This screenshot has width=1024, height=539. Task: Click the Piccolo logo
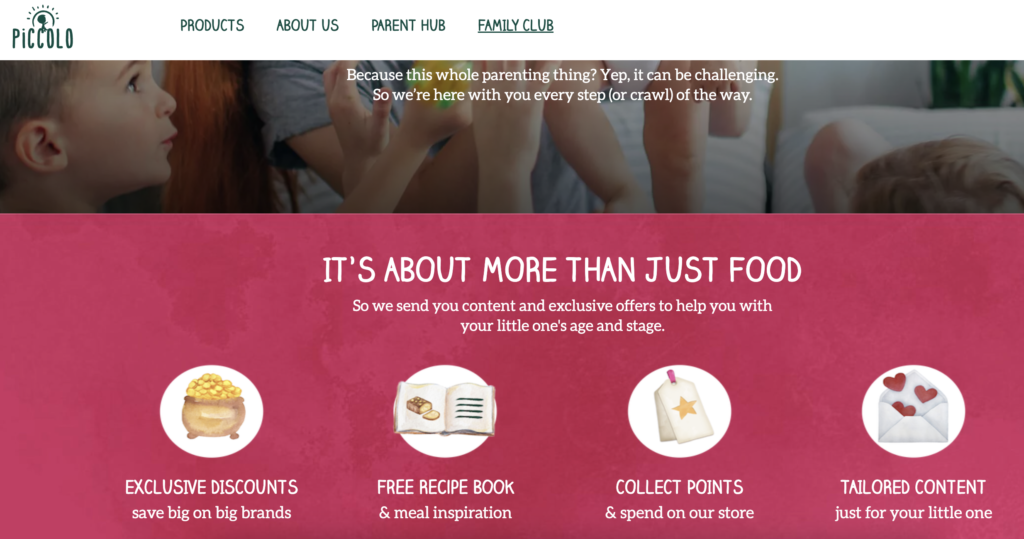43,27
